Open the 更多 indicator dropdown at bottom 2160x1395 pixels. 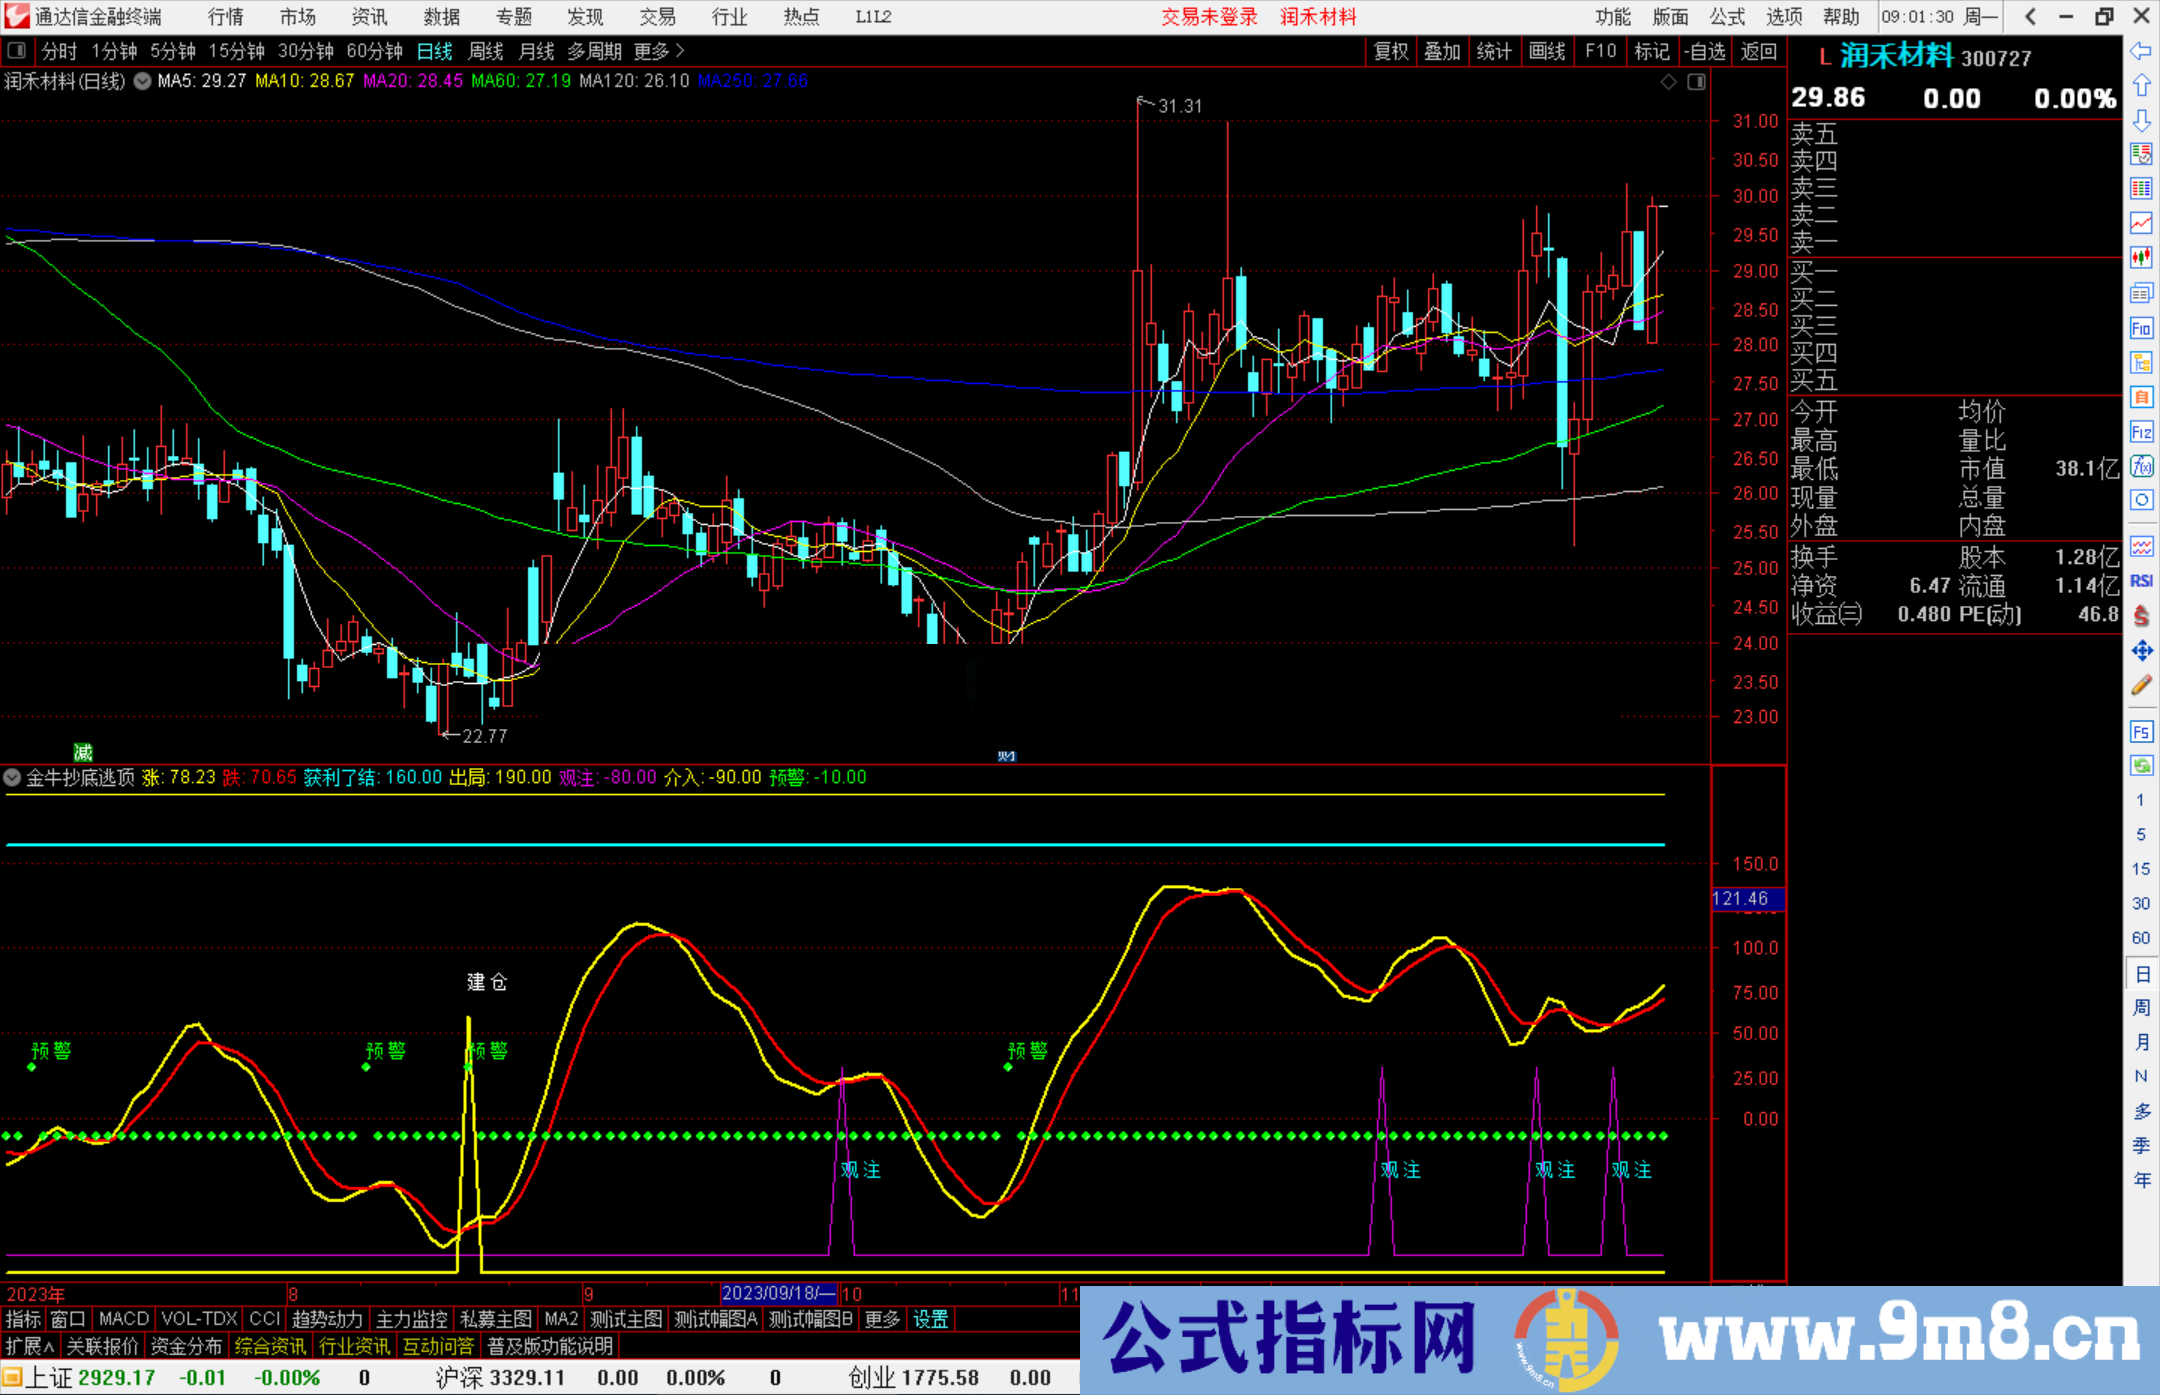880,1319
